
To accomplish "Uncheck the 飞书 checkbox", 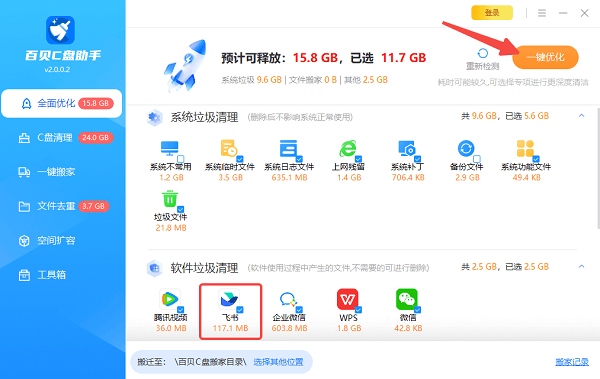I will point(240,309).
